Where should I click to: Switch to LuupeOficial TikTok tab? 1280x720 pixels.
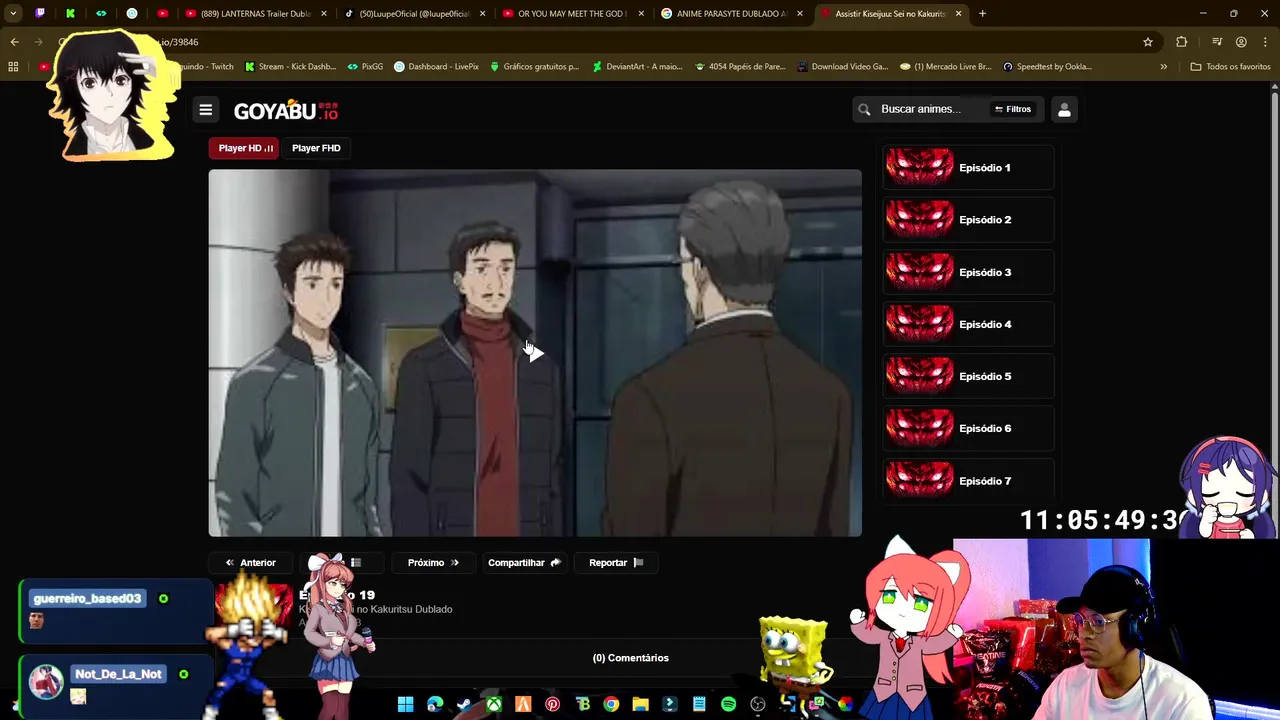pos(415,14)
